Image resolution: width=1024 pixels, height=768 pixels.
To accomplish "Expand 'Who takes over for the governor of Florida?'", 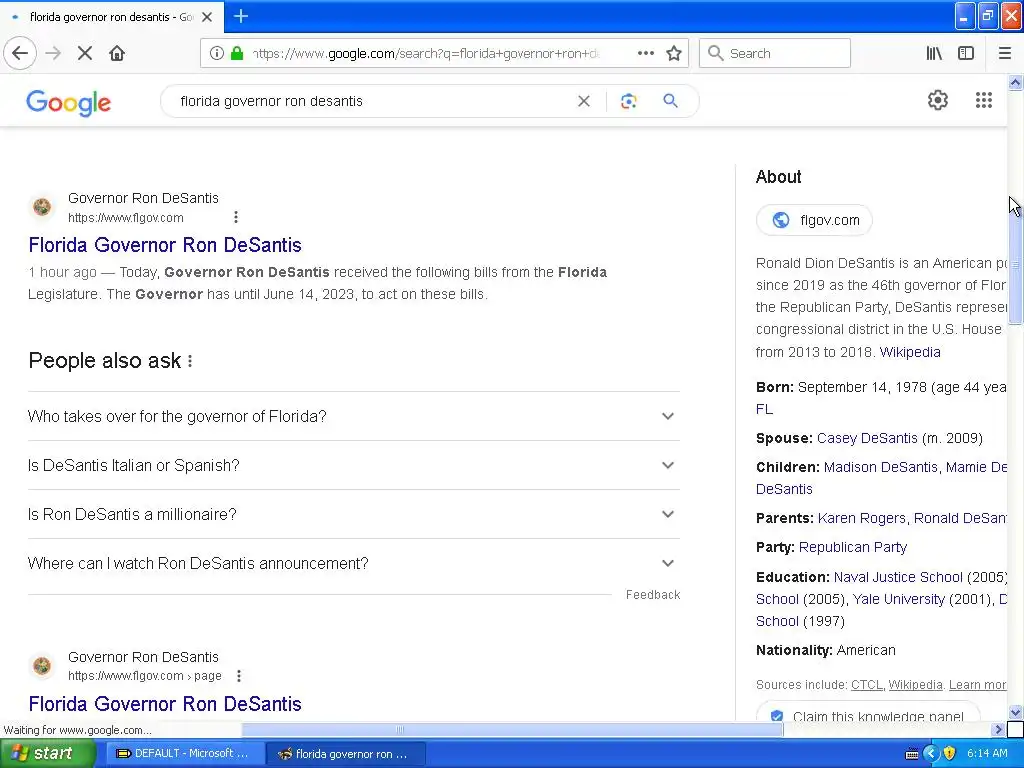I will tap(353, 416).
